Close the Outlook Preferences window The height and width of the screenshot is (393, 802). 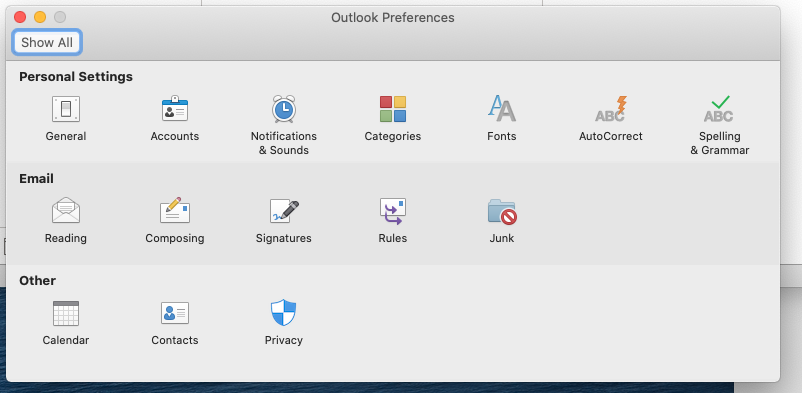pos(20,17)
